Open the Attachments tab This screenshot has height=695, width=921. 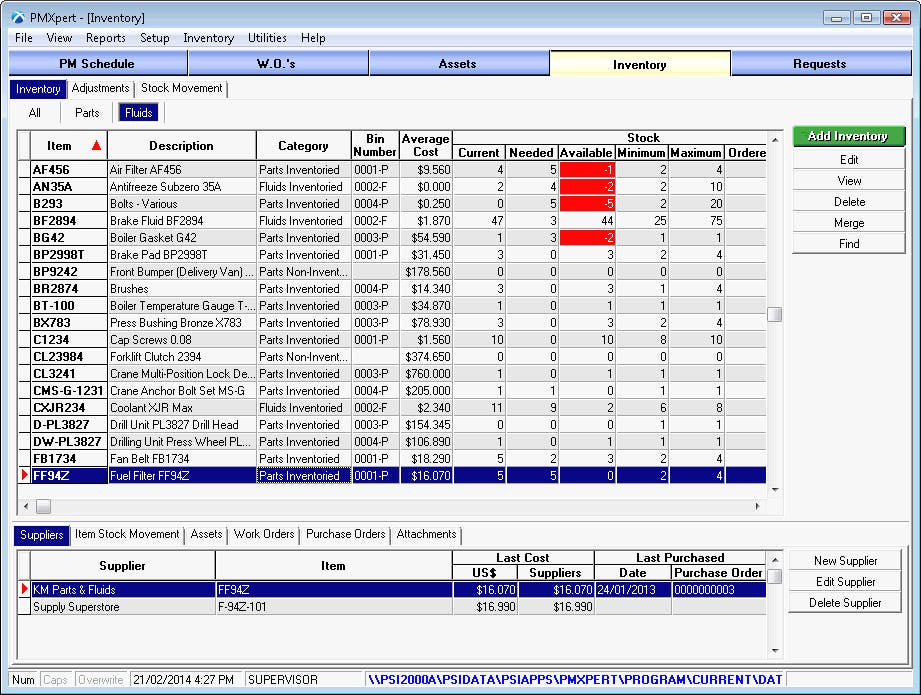426,534
